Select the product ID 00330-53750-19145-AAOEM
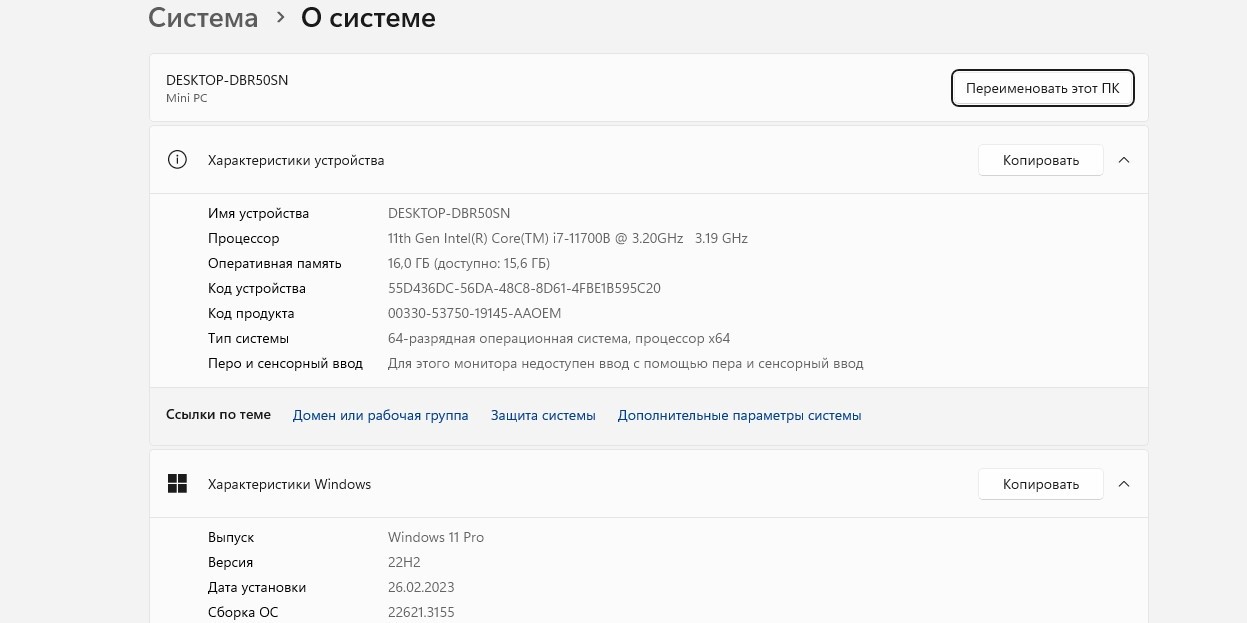The width and height of the screenshot is (1247, 623). coord(475,313)
